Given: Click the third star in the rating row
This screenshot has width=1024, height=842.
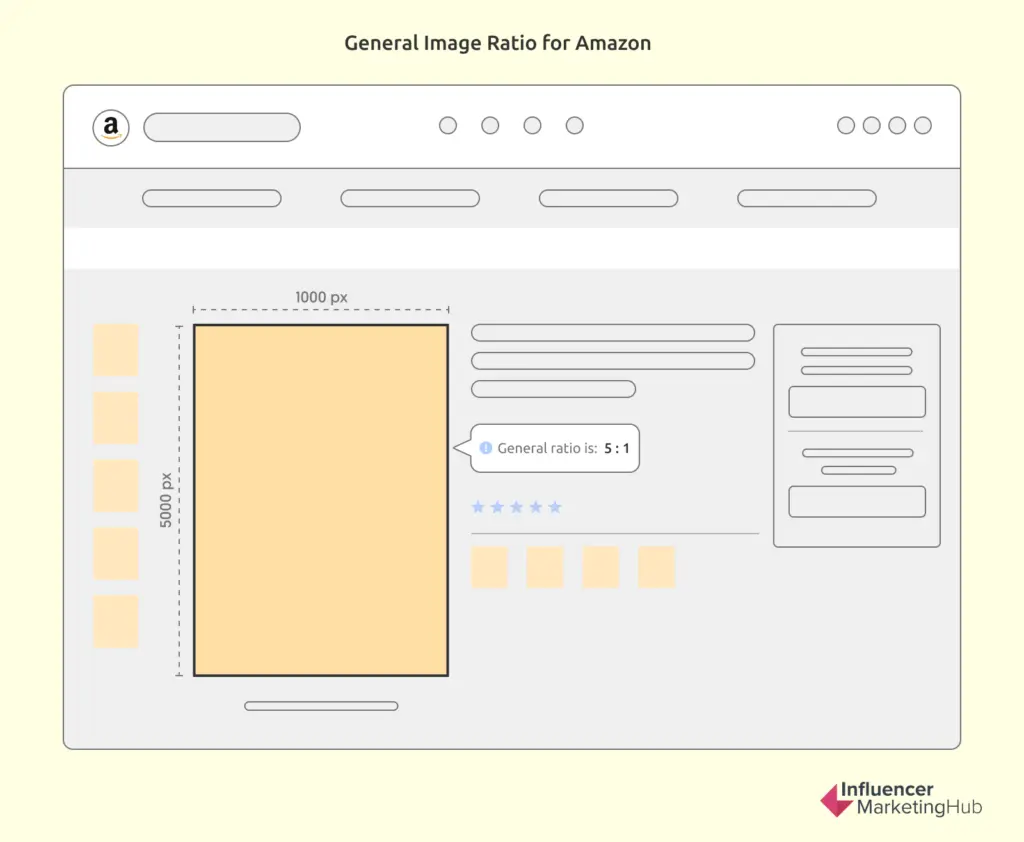Looking at the screenshot, I should (517, 507).
